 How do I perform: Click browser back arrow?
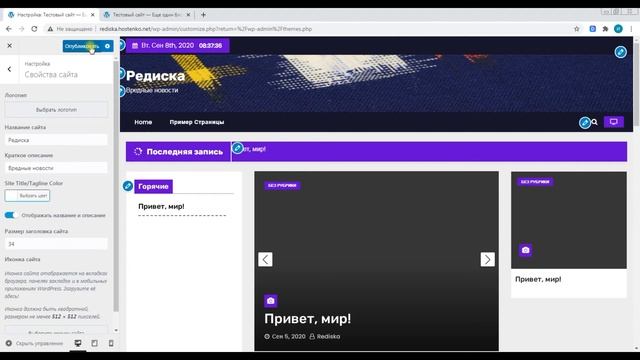click(x=9, y=29)
